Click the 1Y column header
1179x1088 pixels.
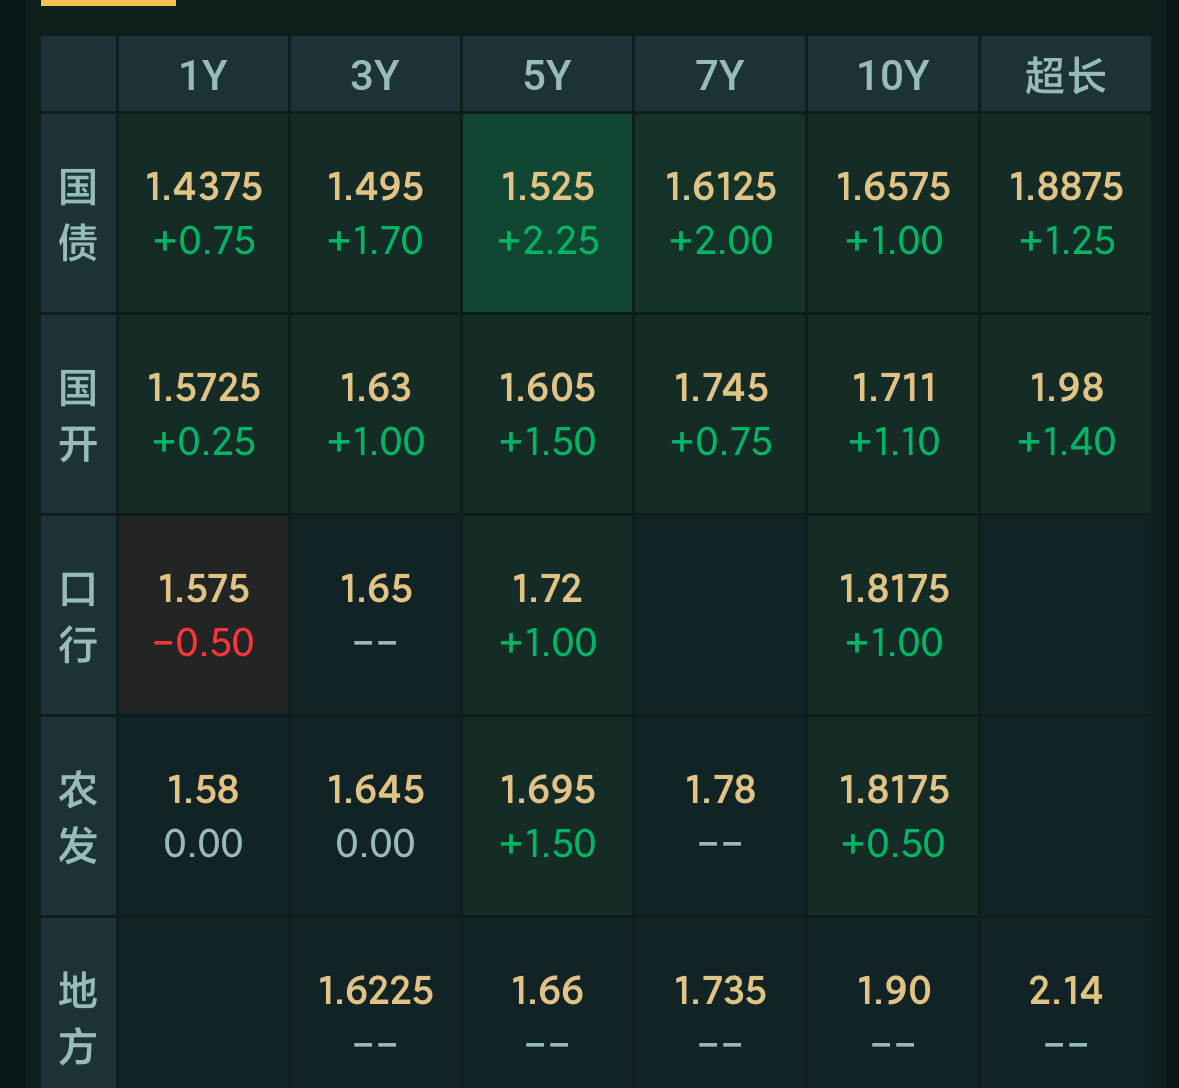(x=202, y=73)
